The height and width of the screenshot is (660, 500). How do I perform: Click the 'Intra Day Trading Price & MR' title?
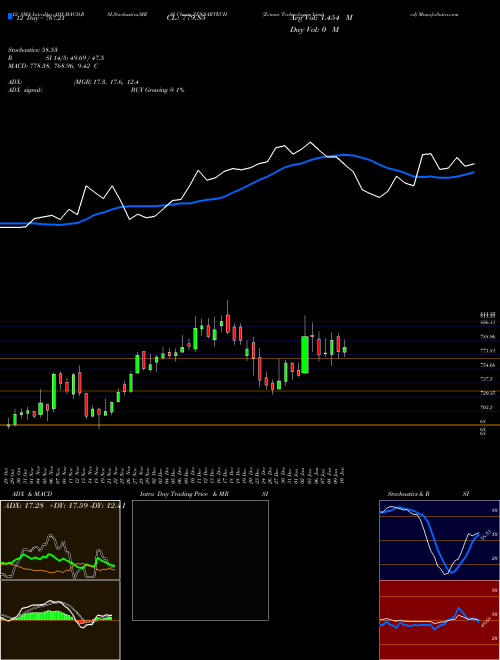point(184,494)
